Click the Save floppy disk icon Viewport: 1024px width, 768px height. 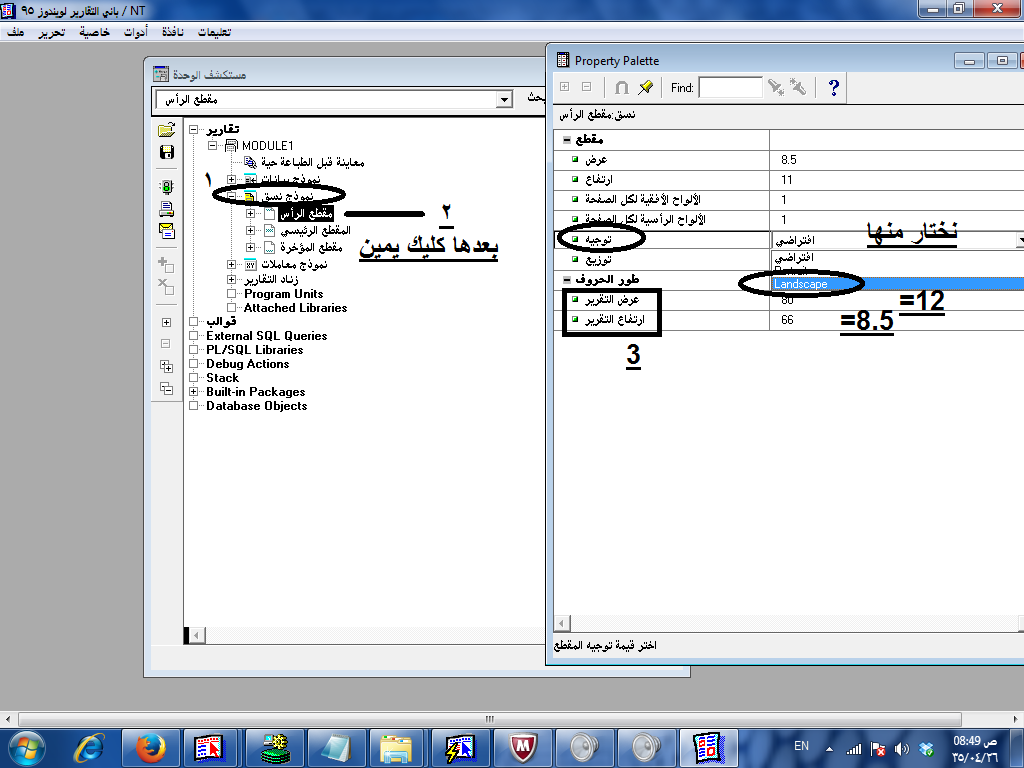[x=166, y=152]
